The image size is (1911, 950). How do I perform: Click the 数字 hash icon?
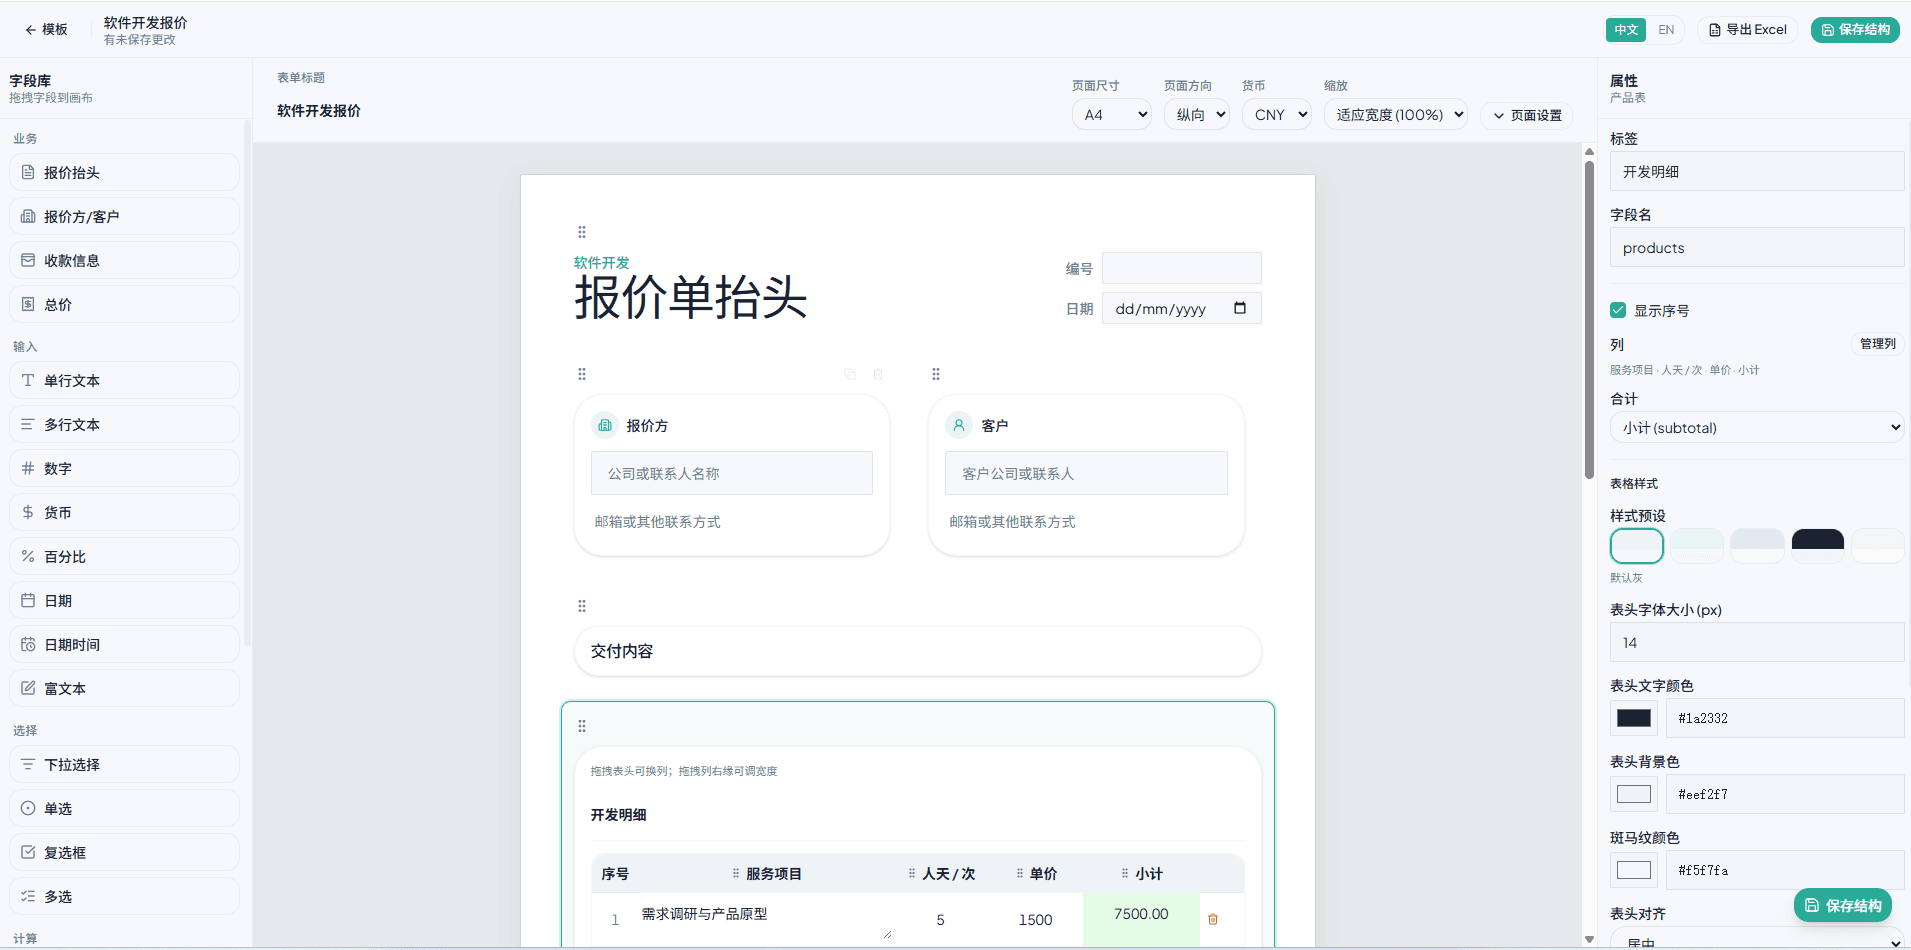click(28, 468)
